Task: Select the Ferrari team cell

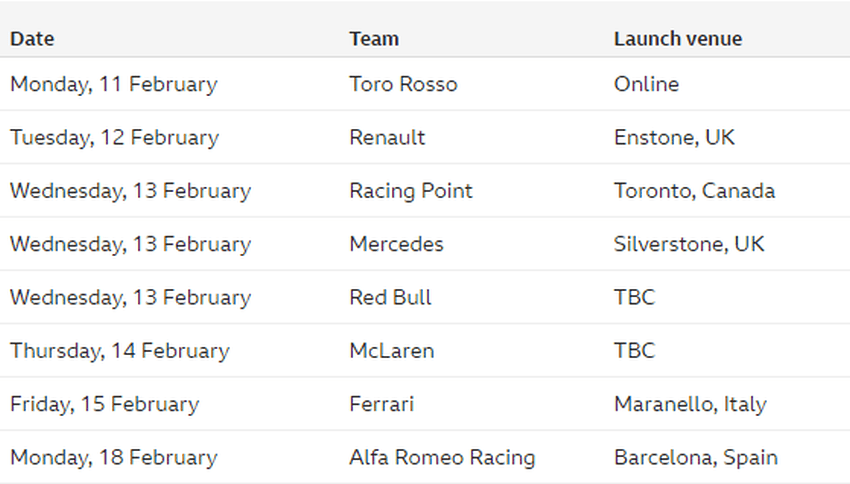Action: pyautogui.click(x=382, y=404)
